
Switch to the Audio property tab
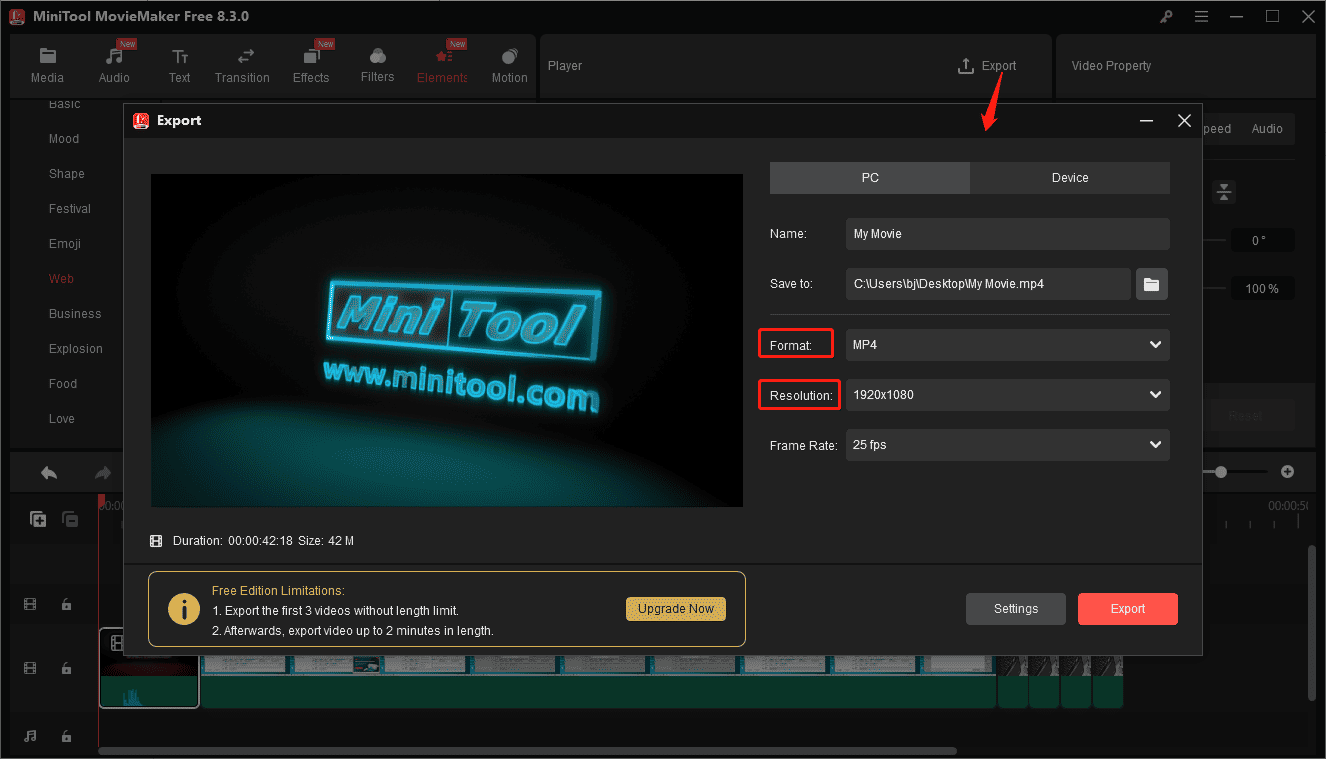[x=1267, y=129]
